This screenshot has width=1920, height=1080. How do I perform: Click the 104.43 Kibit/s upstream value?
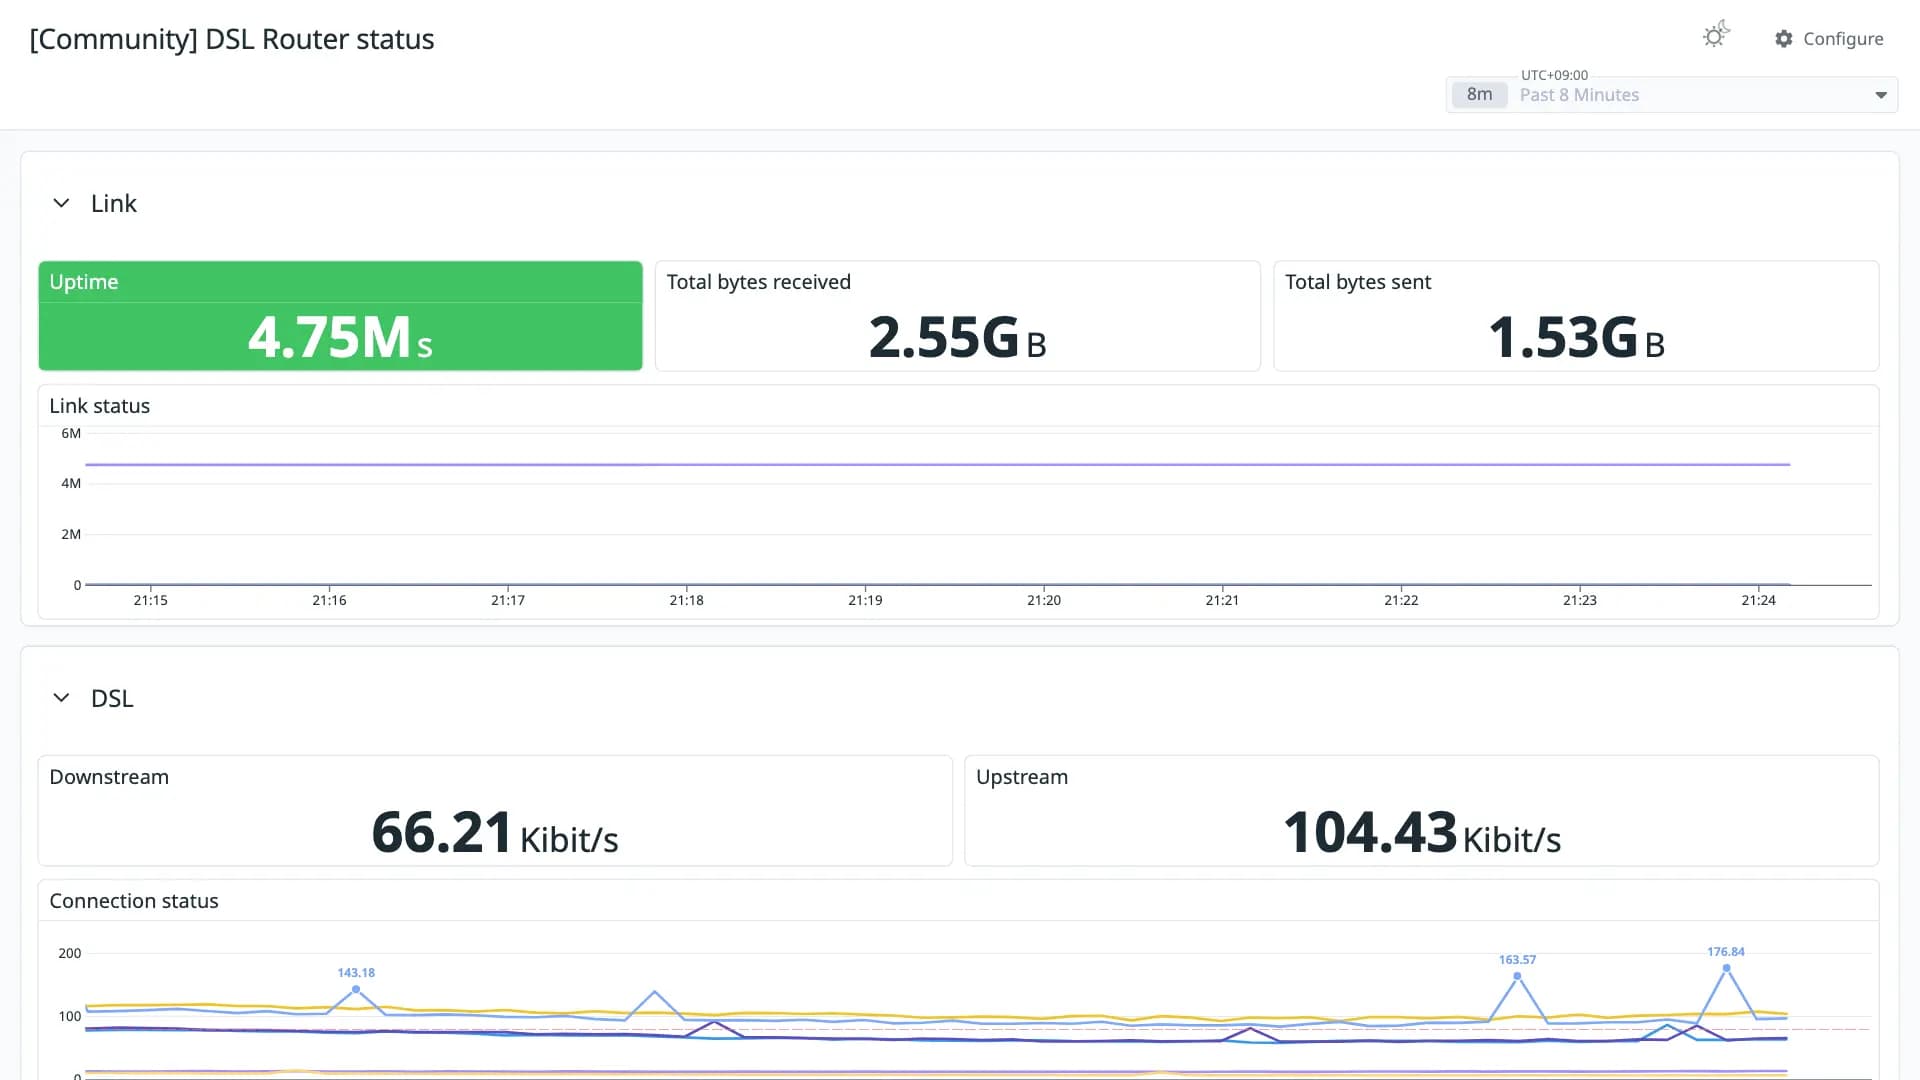pos(1422,833)
